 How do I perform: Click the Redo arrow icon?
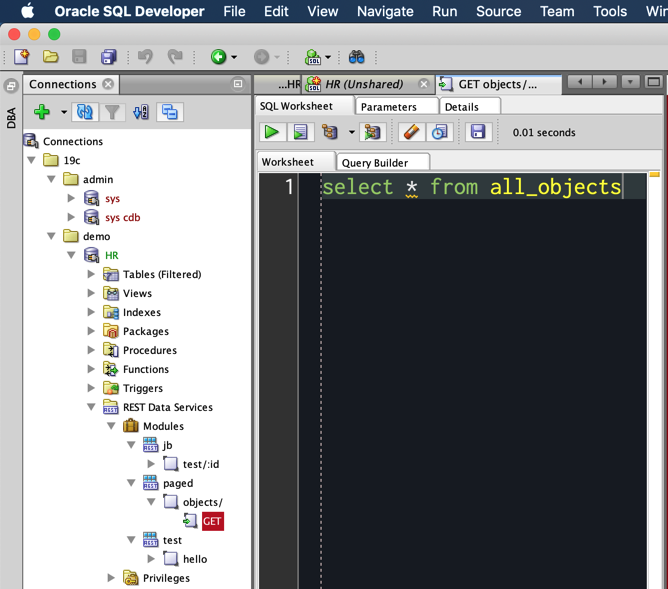tap(175, 56)
